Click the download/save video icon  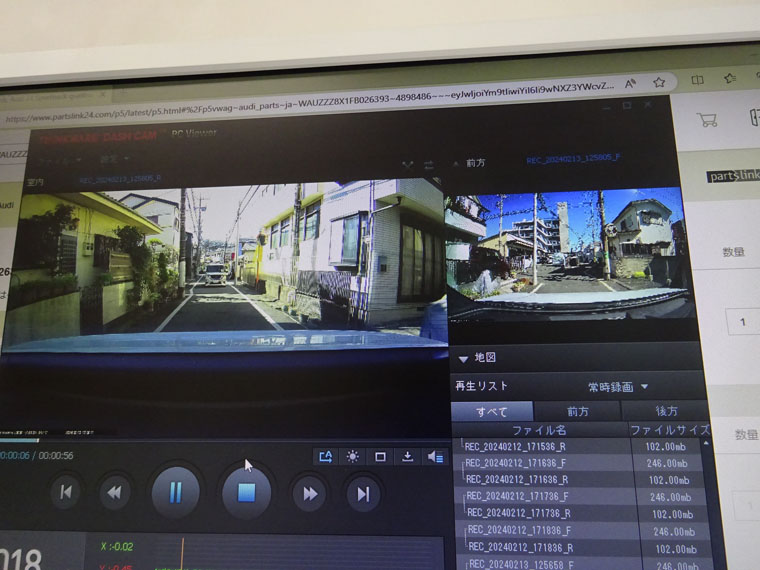pos(407,456)
